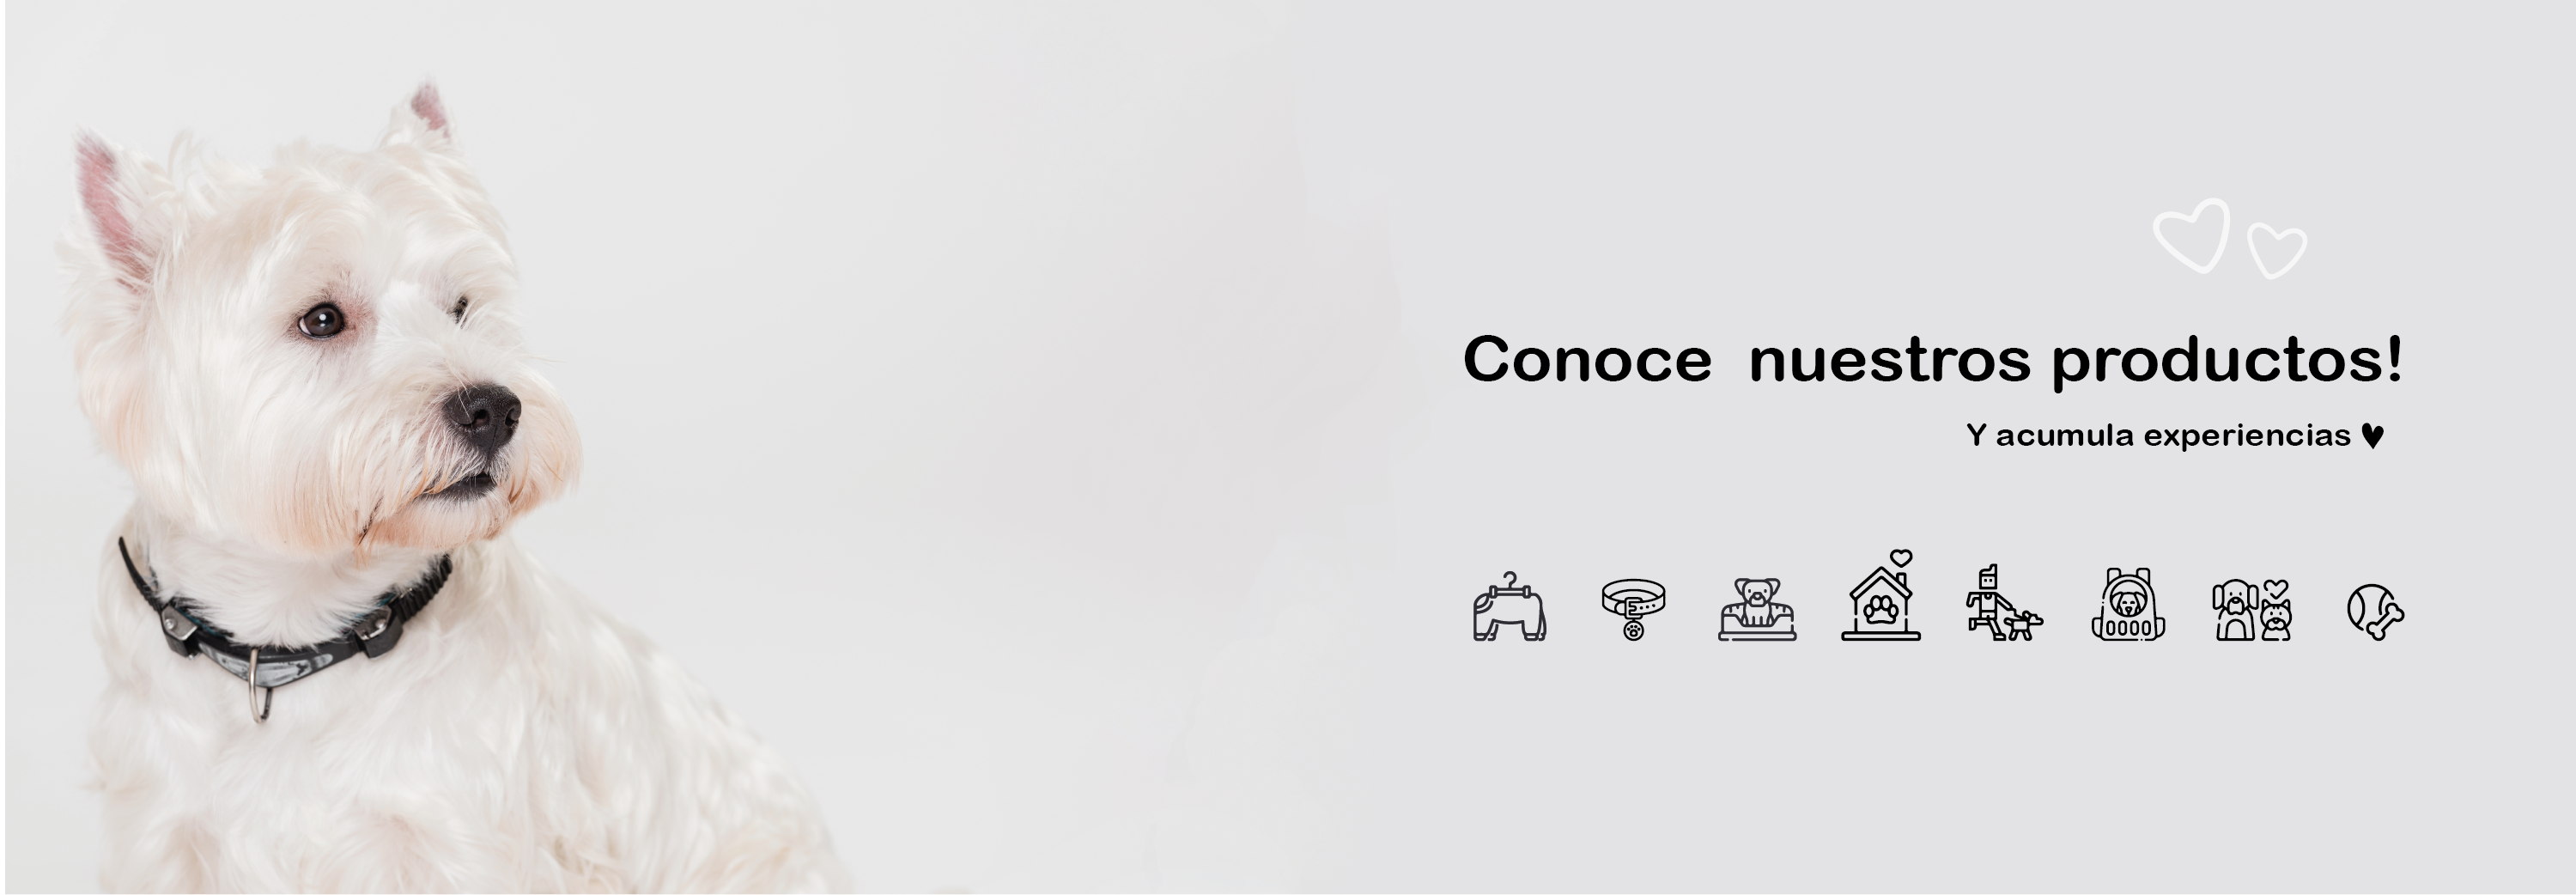Open the pet carrier backpack icon
2576x895 pixels.
[x=2128, y=604]
